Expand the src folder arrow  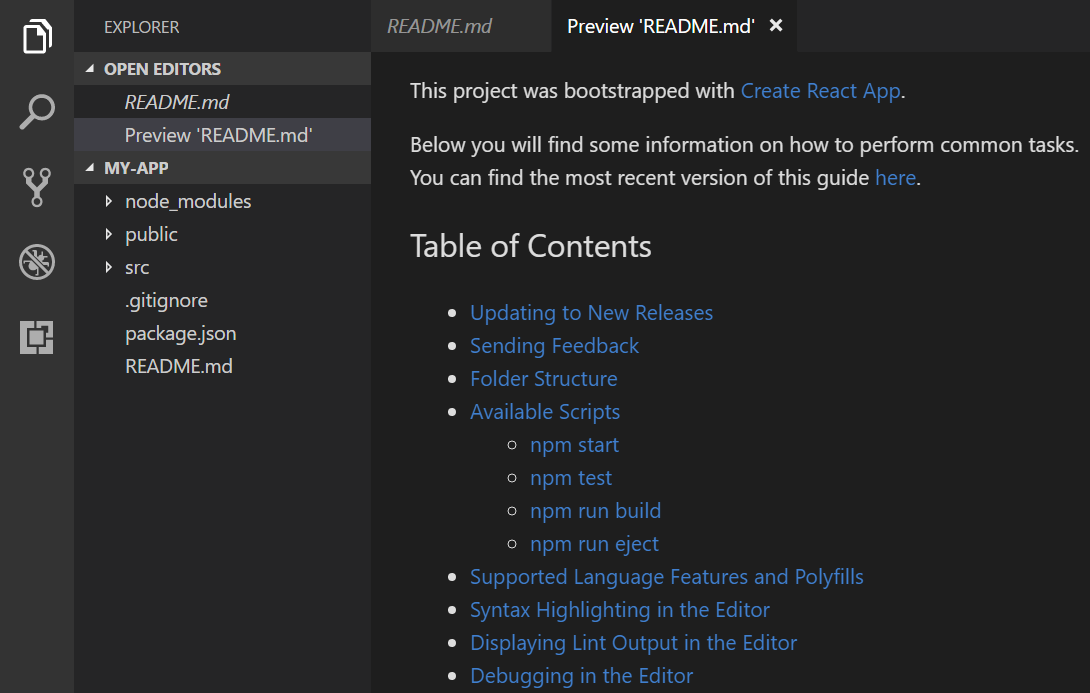pyautogui.click(x=108, y=267)
